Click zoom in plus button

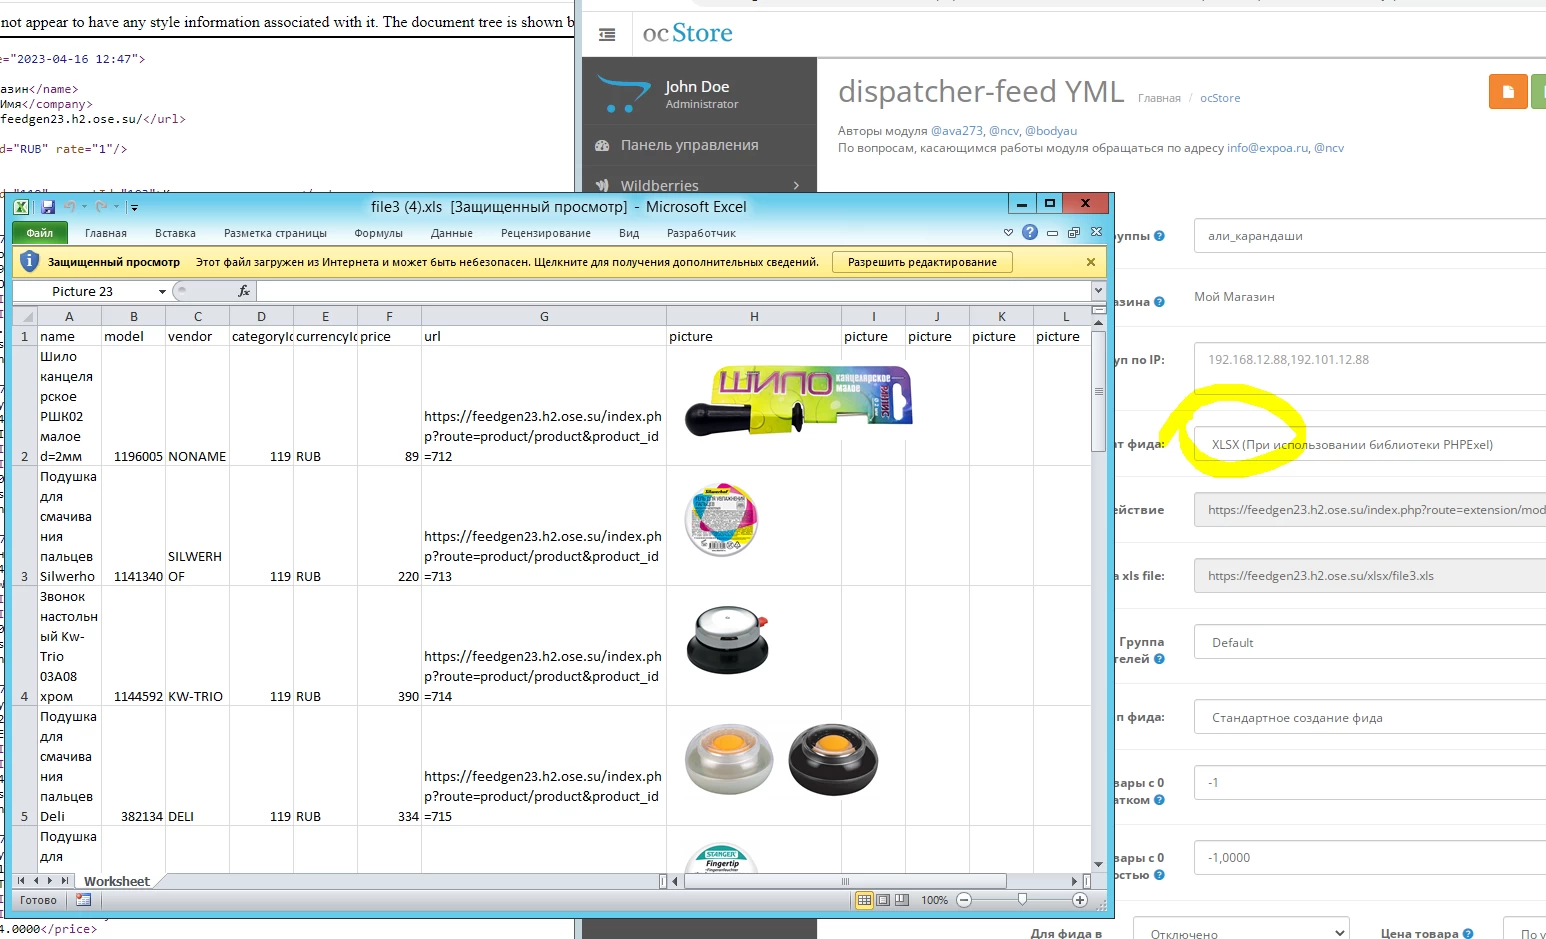[x=1080, y=900]
